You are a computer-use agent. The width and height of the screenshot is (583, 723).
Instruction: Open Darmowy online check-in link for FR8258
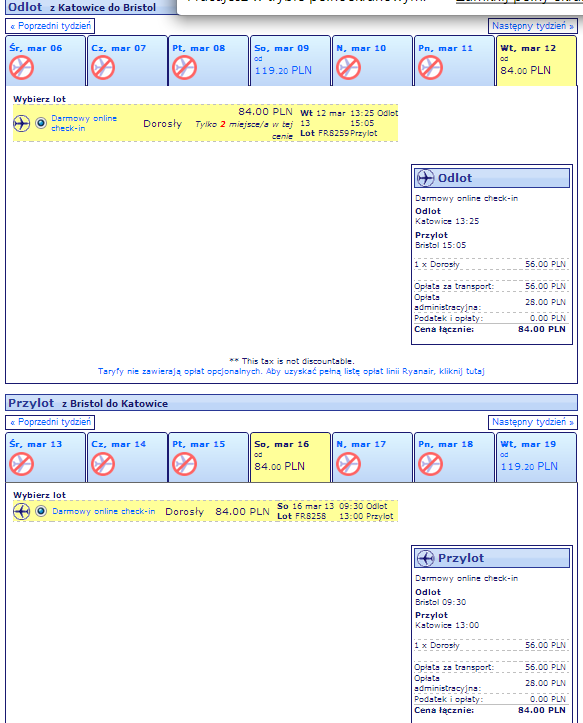104,511
